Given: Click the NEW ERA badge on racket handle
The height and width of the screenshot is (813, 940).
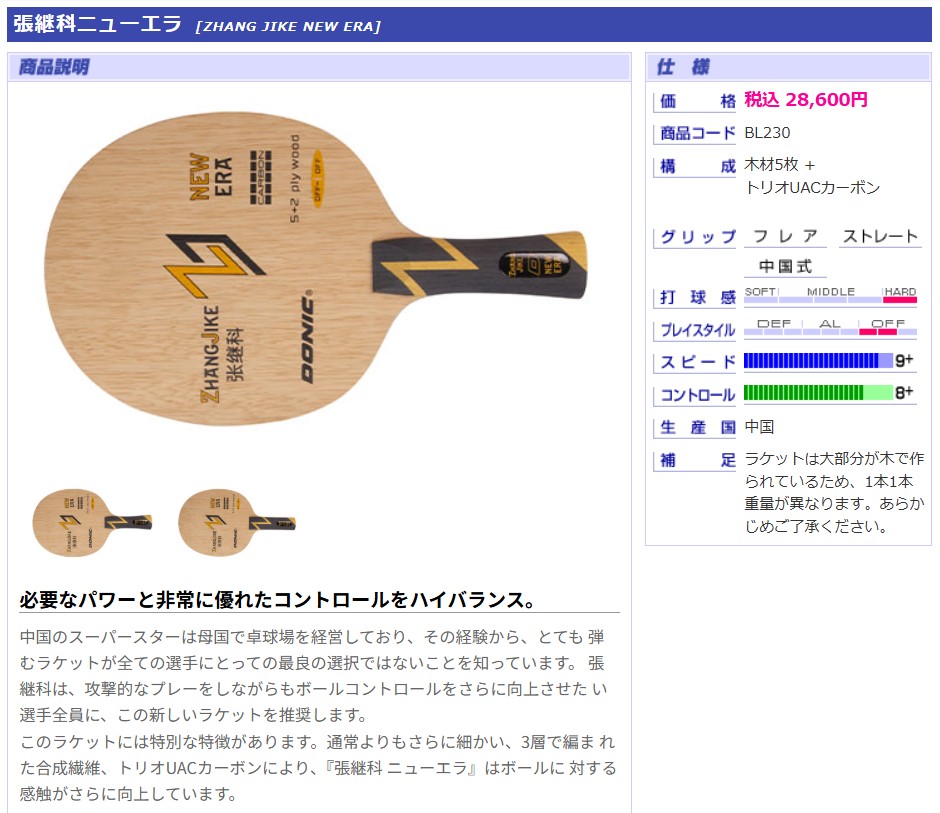Looking at the screenshot, I should 533,266.
